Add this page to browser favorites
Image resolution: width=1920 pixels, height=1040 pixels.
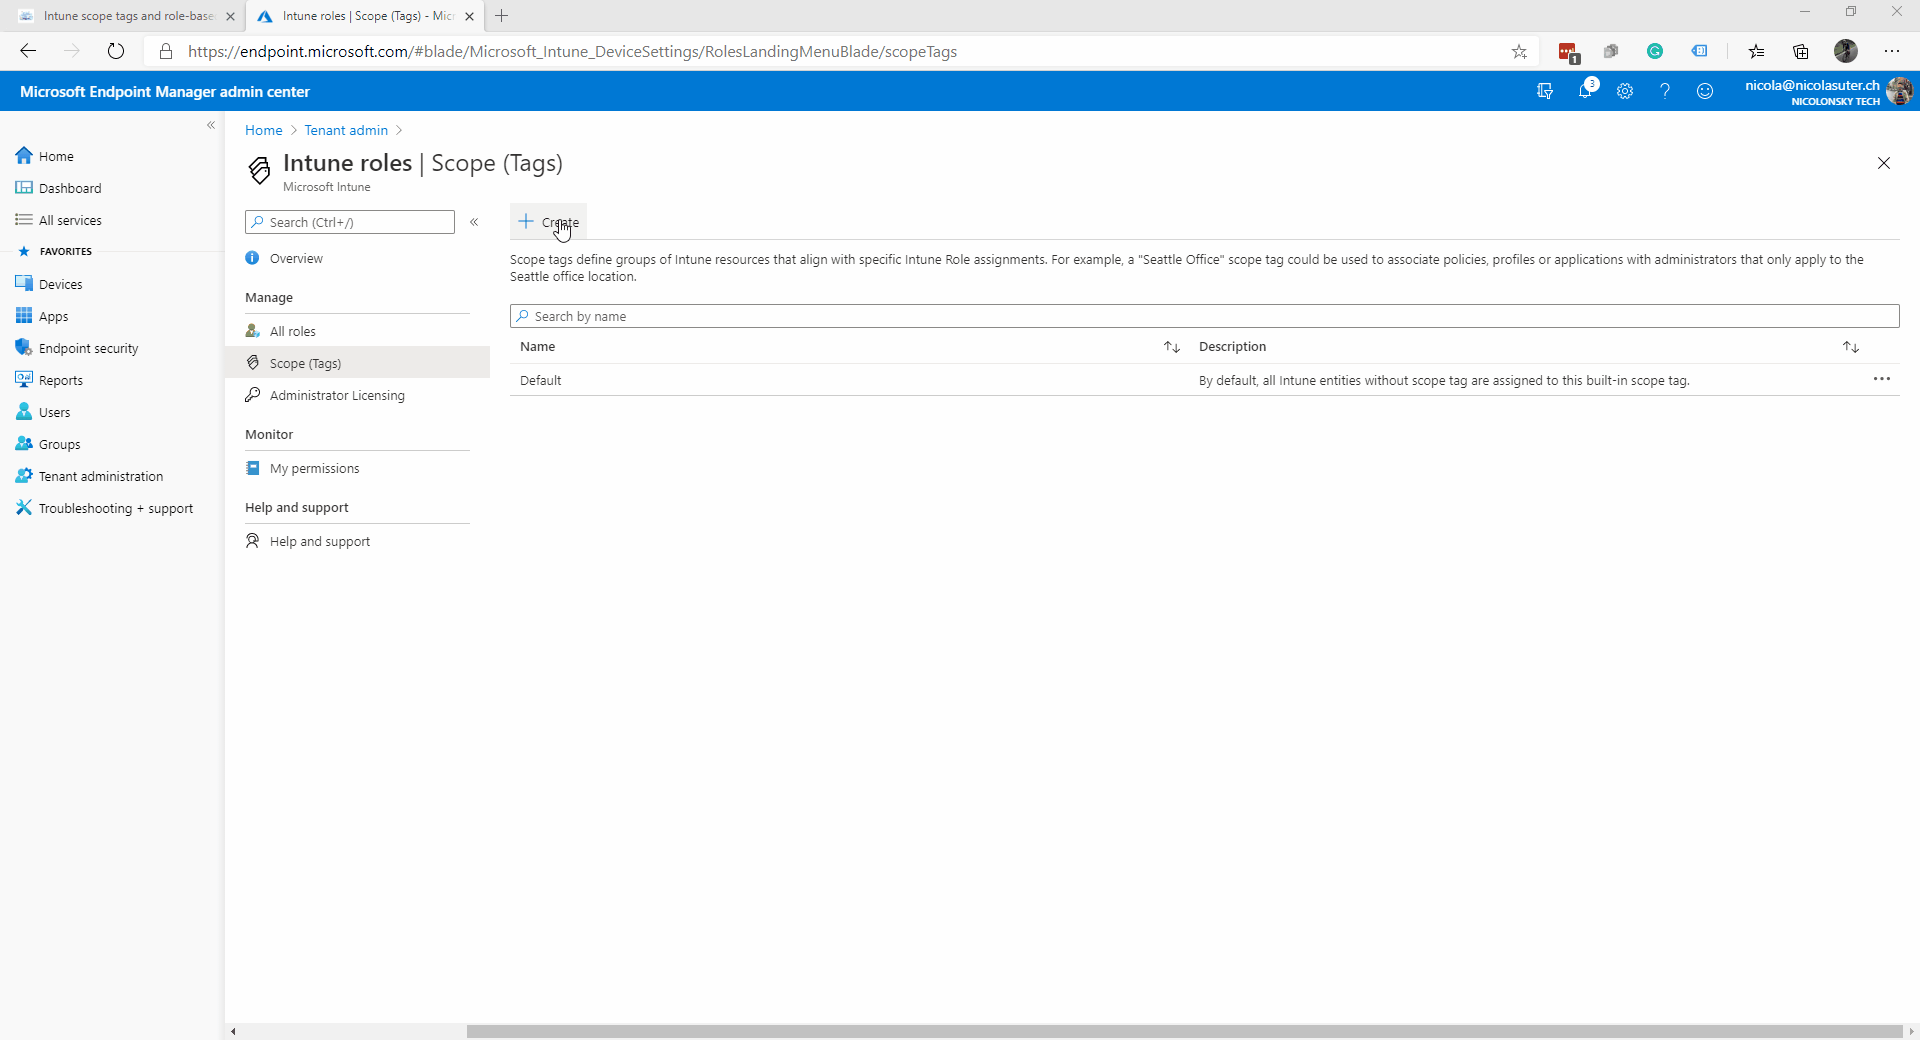coord(1519,51)
